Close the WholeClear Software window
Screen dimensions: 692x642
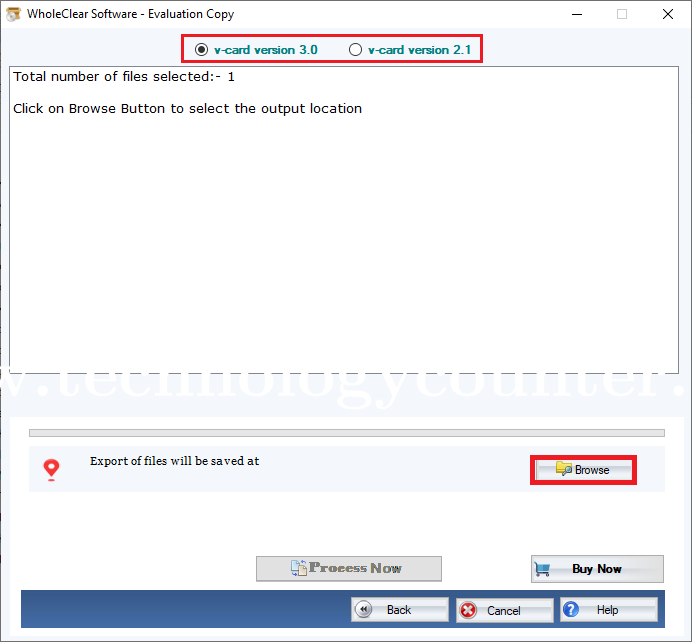[668, 14]
